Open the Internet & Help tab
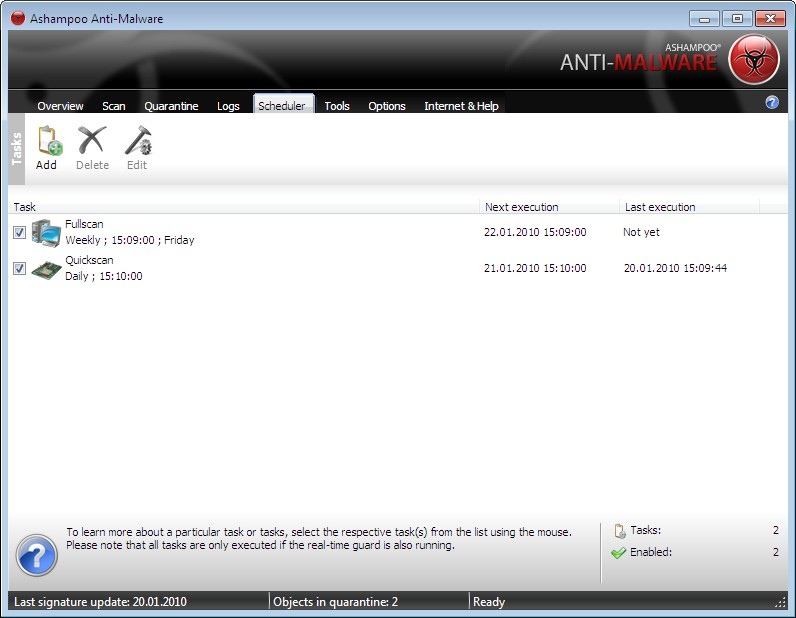The image size is (796, 618). pyautogui.click(x=461, y=106)
